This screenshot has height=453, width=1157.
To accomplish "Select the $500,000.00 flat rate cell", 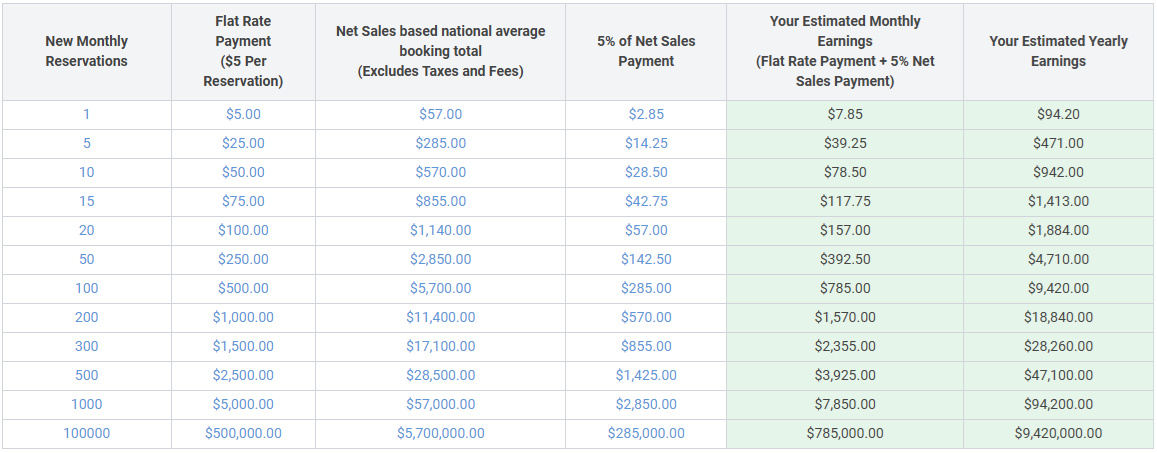I will (x=243, y=433).
